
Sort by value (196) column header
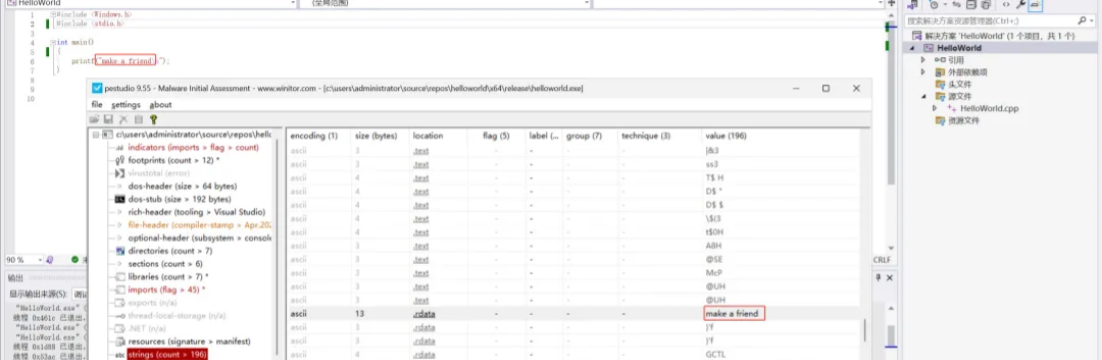tap(726, 135)
